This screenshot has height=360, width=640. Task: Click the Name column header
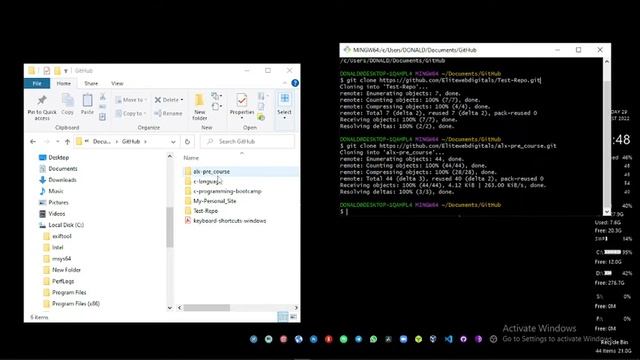point(191,158)
